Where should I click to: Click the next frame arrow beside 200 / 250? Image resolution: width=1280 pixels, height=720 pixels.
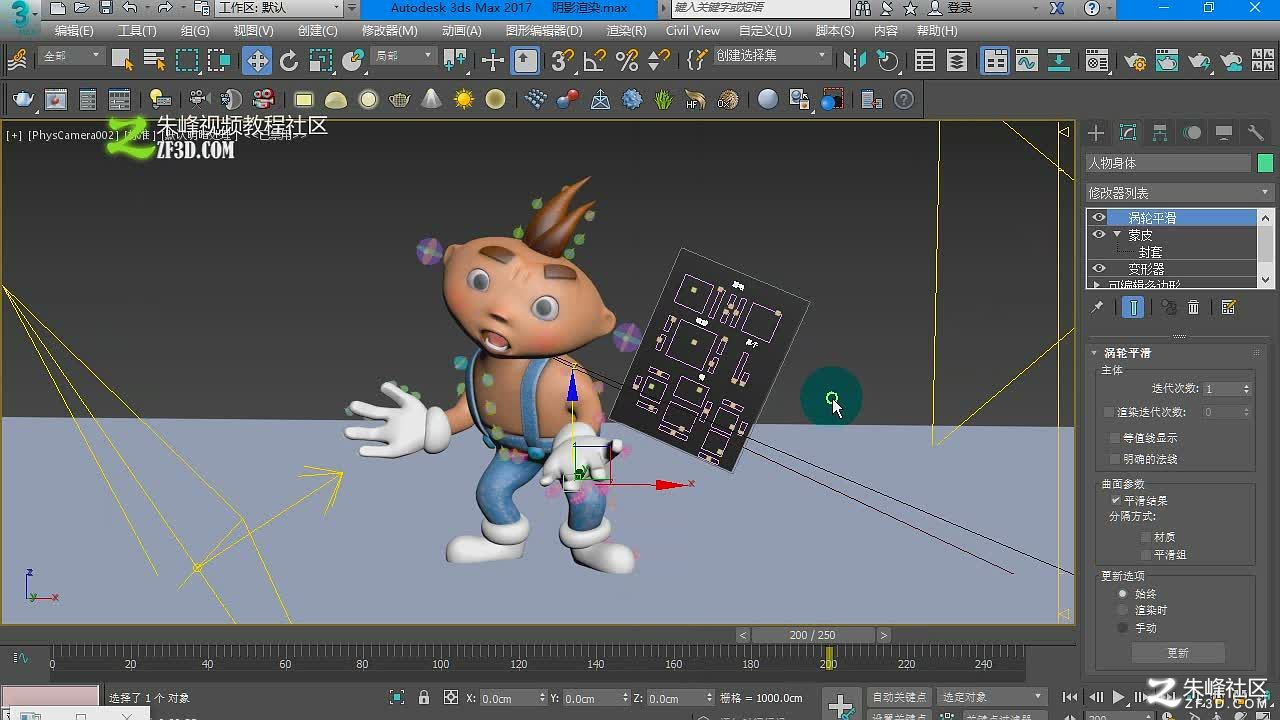pyautogui.click(x=883, y=635)
